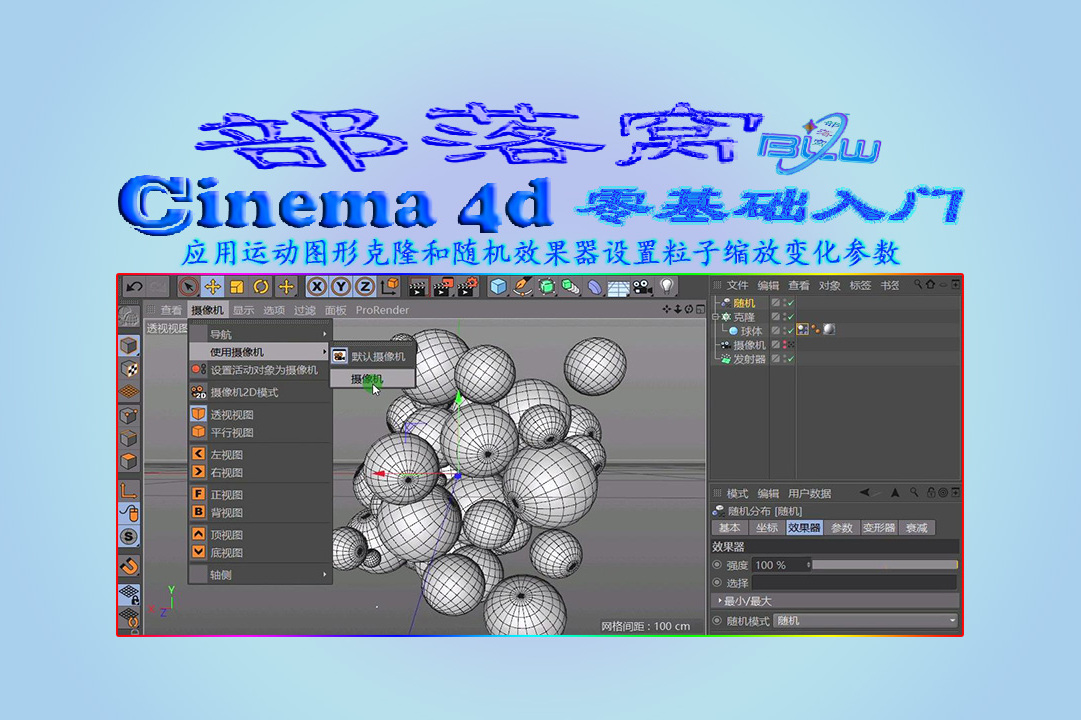Image resolution: width=1081 pixels, height=720 pixels.
Task: Open the array modeling objects icon
Action: tap(570, 286)
